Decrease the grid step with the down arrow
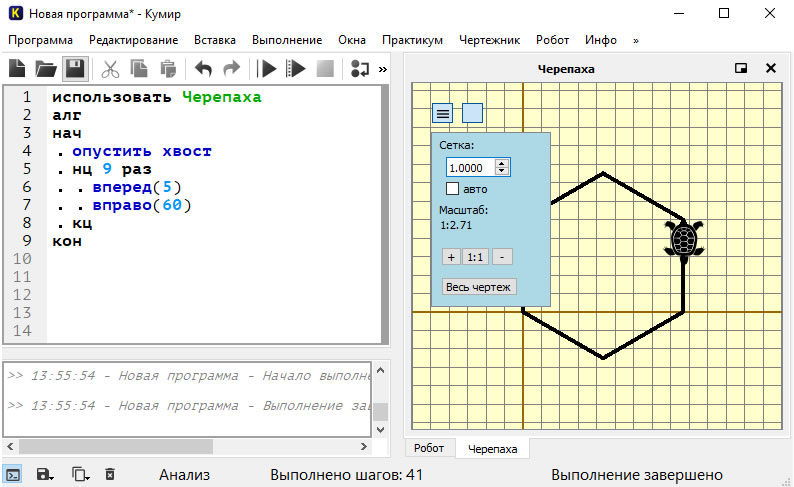 pos(502,172)
